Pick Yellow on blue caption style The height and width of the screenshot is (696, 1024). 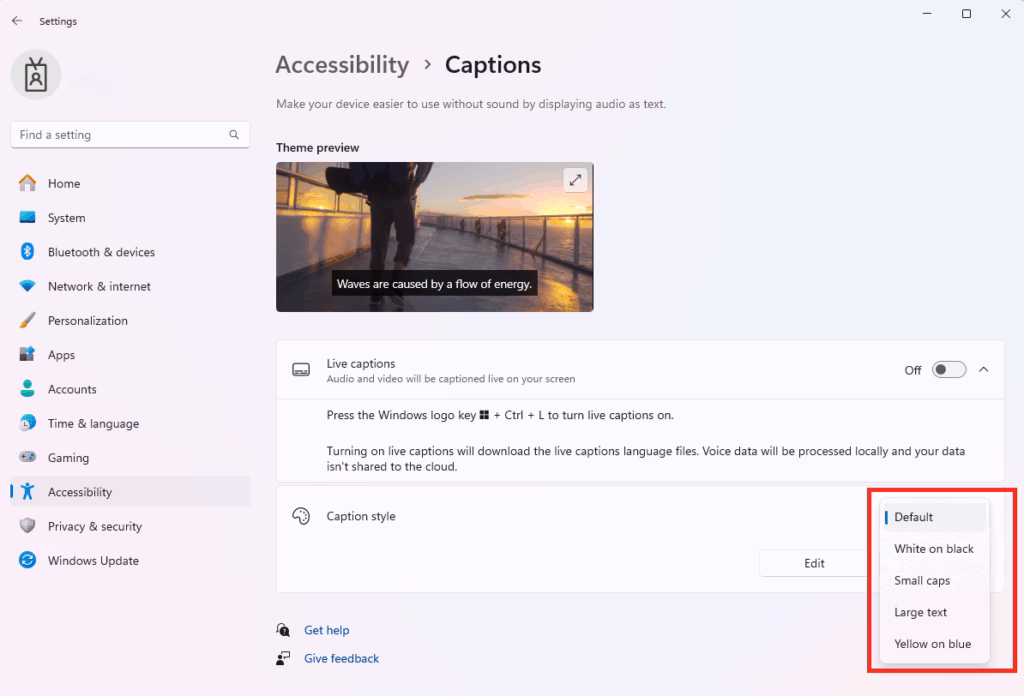pos(935,644)
